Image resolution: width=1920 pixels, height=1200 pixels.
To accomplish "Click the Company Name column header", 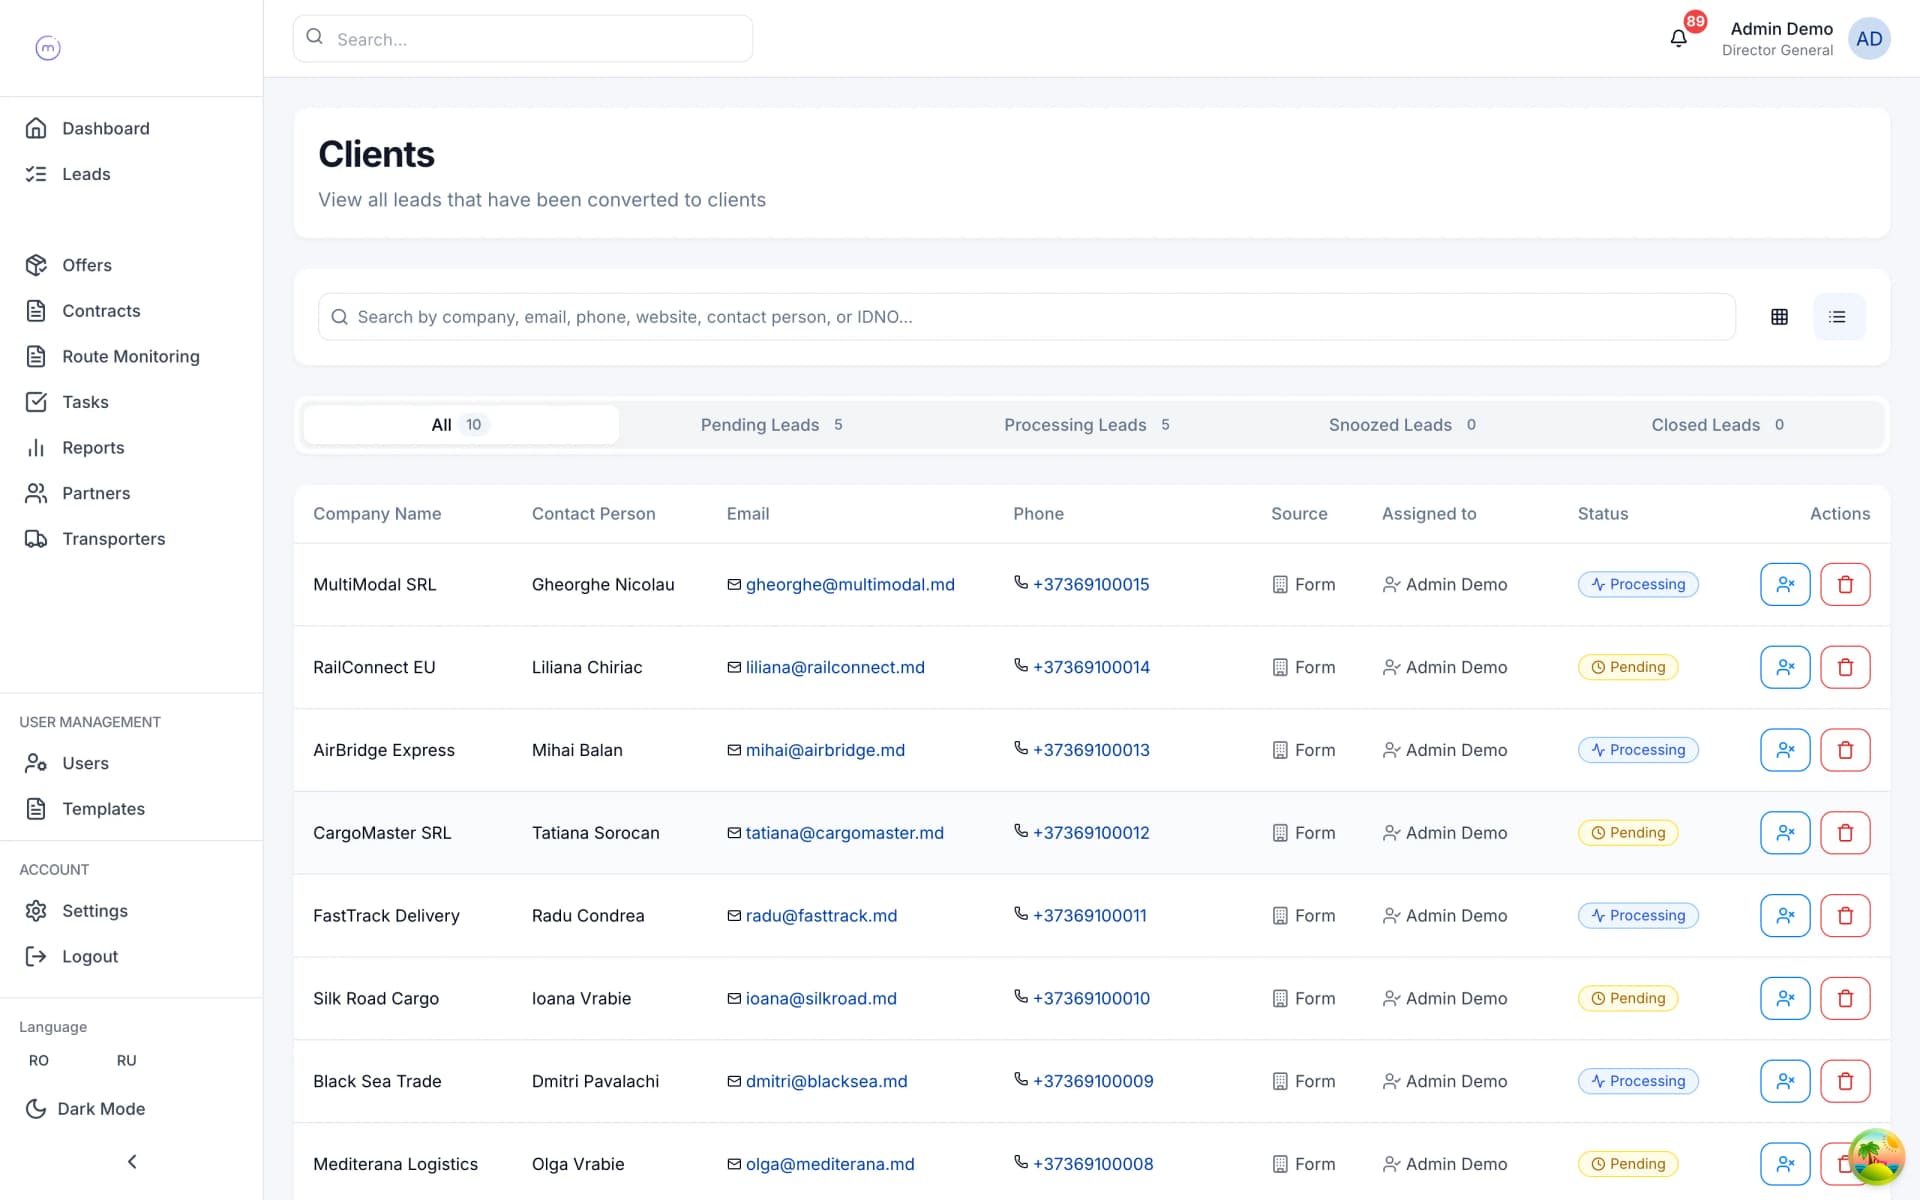I will coord(377,514).
